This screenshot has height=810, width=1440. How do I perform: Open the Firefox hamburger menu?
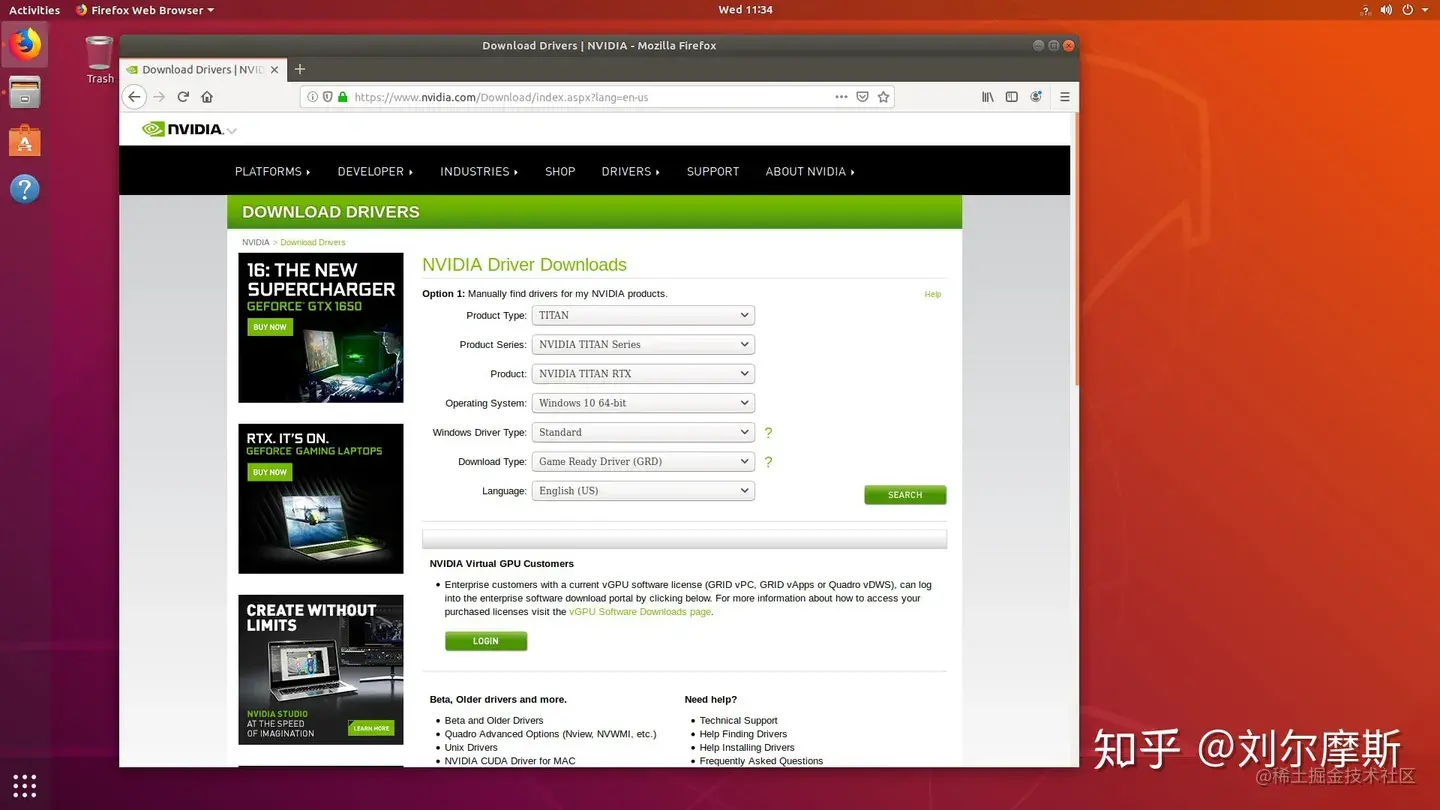(x=1065, y=97)
